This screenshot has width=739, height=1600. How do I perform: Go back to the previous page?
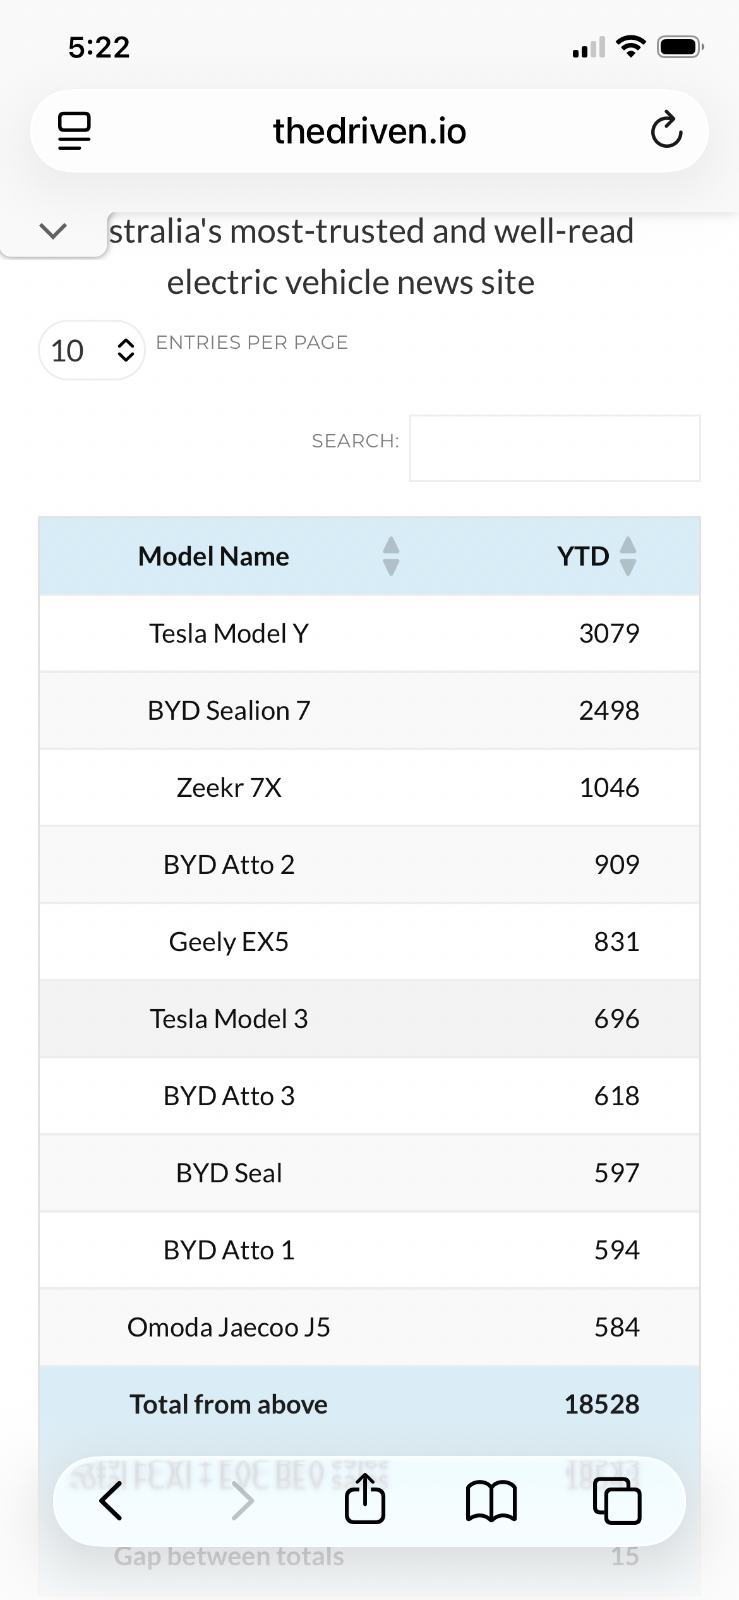click(x=111, y=1501)
